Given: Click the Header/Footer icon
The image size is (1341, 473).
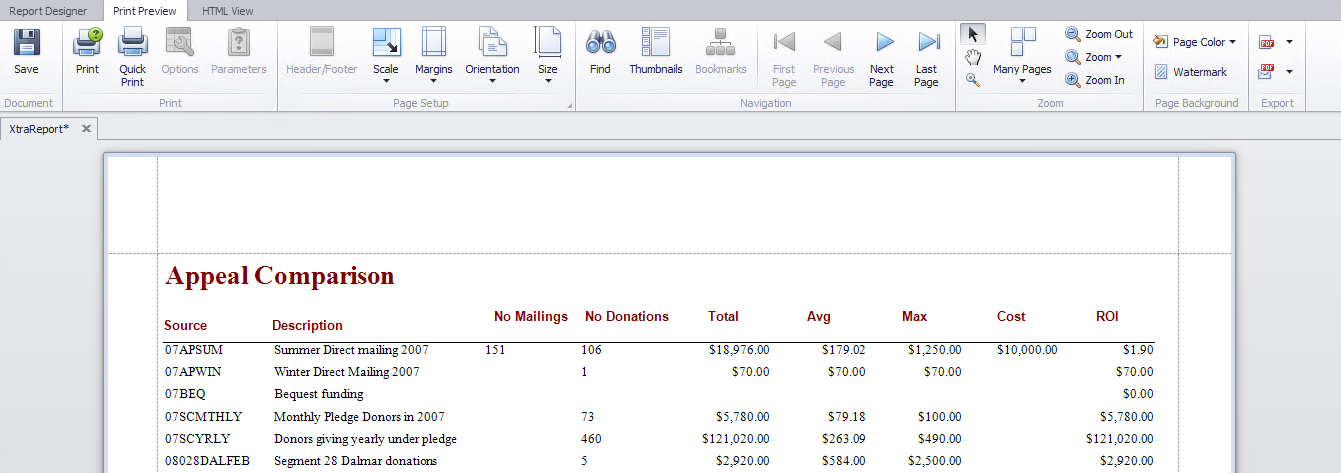Looking at the screenshot, I should (321, 43).
